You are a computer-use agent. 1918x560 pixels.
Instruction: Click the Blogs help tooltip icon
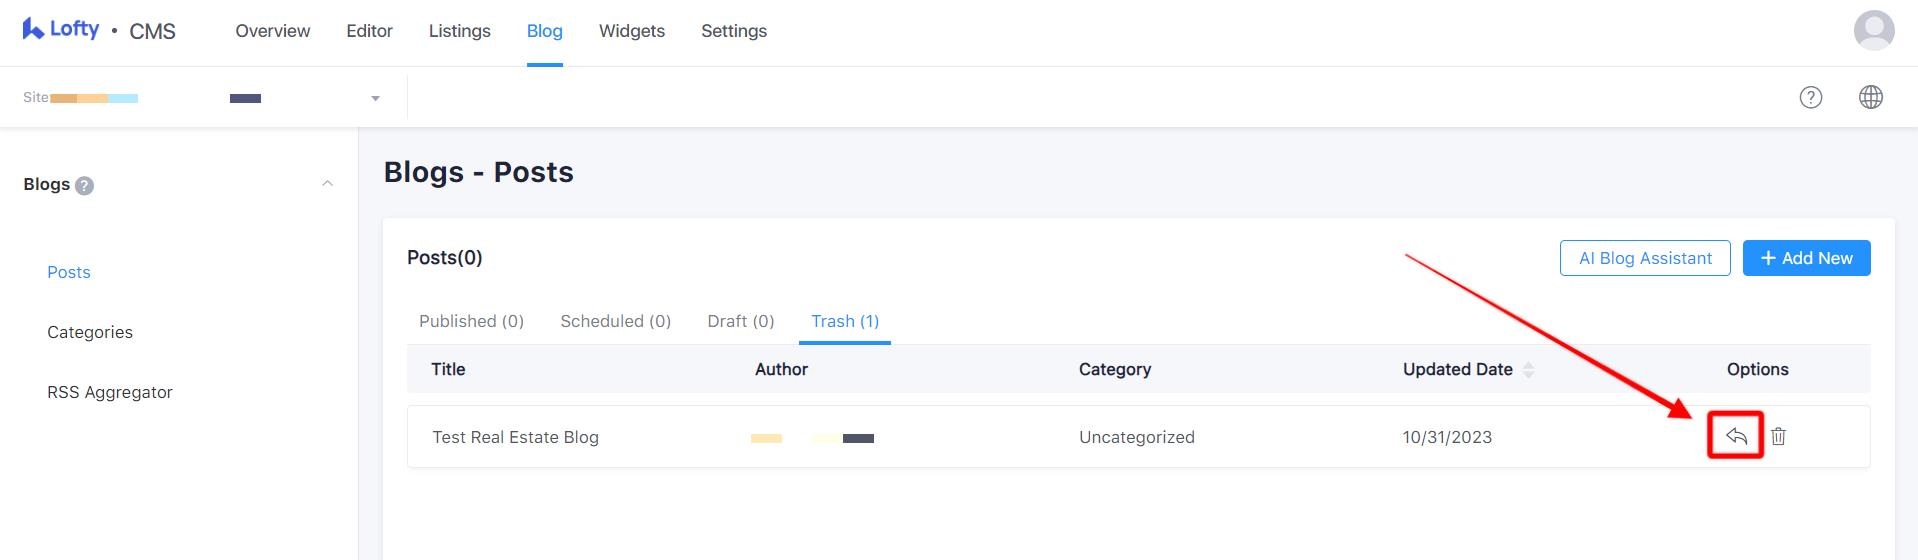coord(85,185)
